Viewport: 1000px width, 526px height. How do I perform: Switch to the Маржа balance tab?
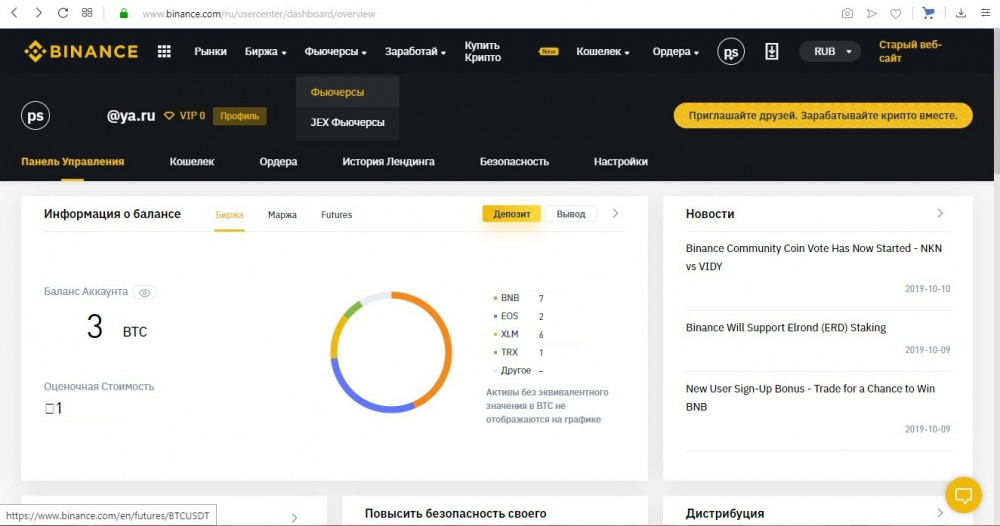(x=282, y=215)
